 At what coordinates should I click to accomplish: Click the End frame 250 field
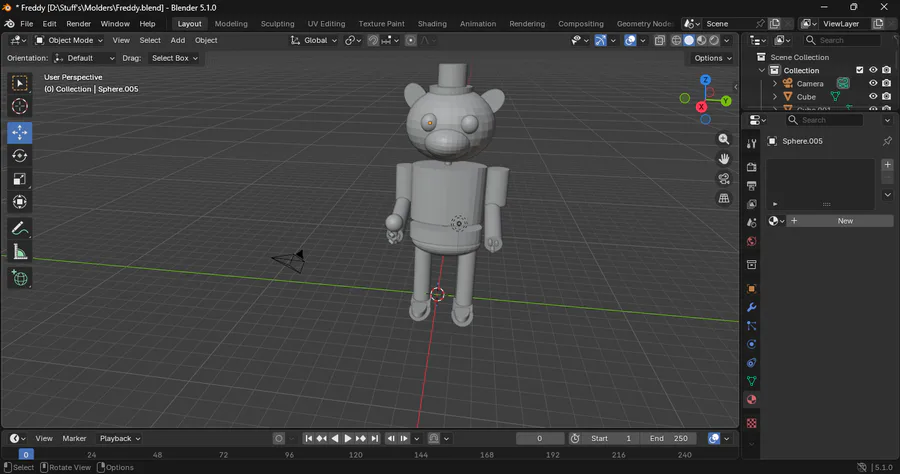pyautogui.click(x=669, y=438)
